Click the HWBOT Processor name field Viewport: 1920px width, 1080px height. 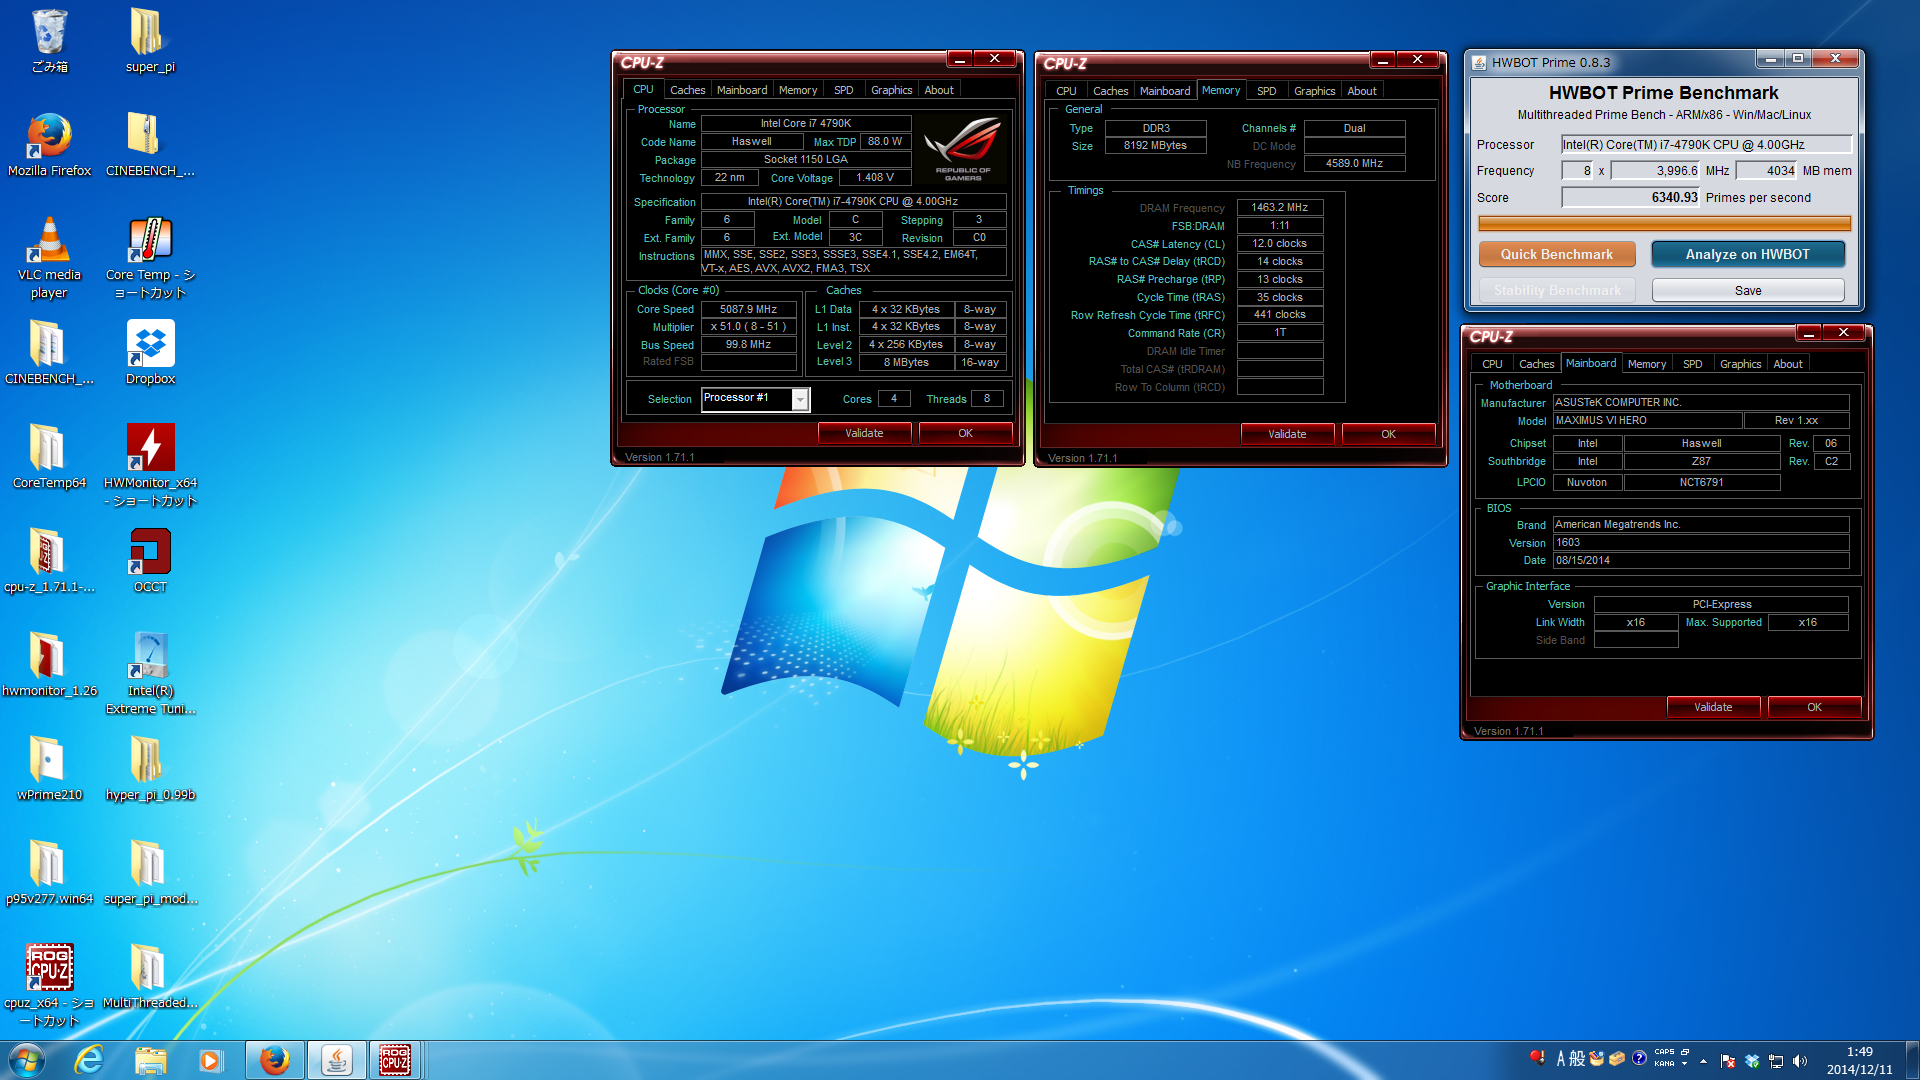(1706, 145)
